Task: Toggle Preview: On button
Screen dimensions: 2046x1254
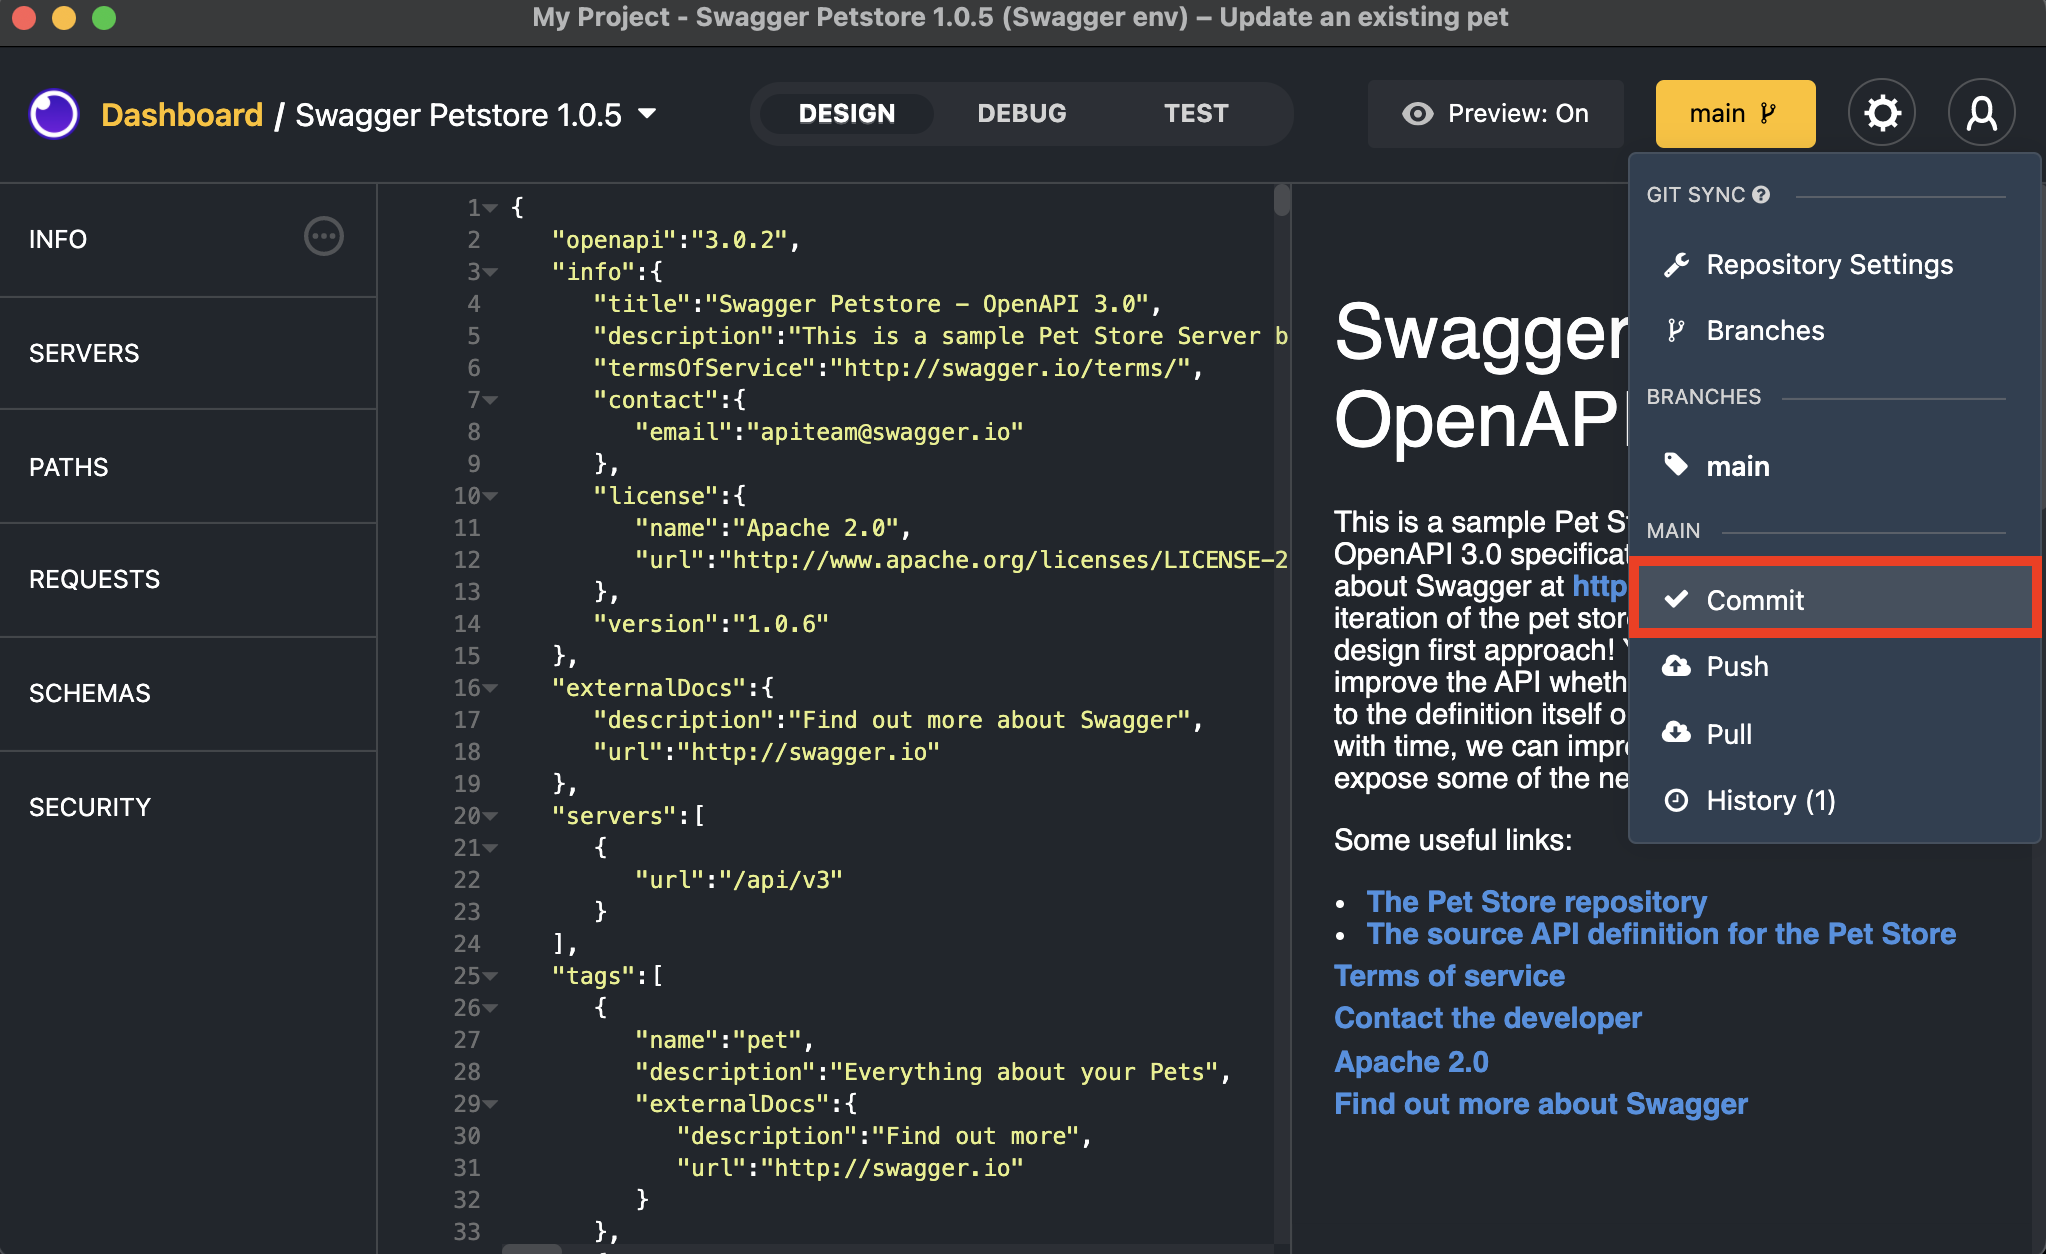Action: point(1495,114)
